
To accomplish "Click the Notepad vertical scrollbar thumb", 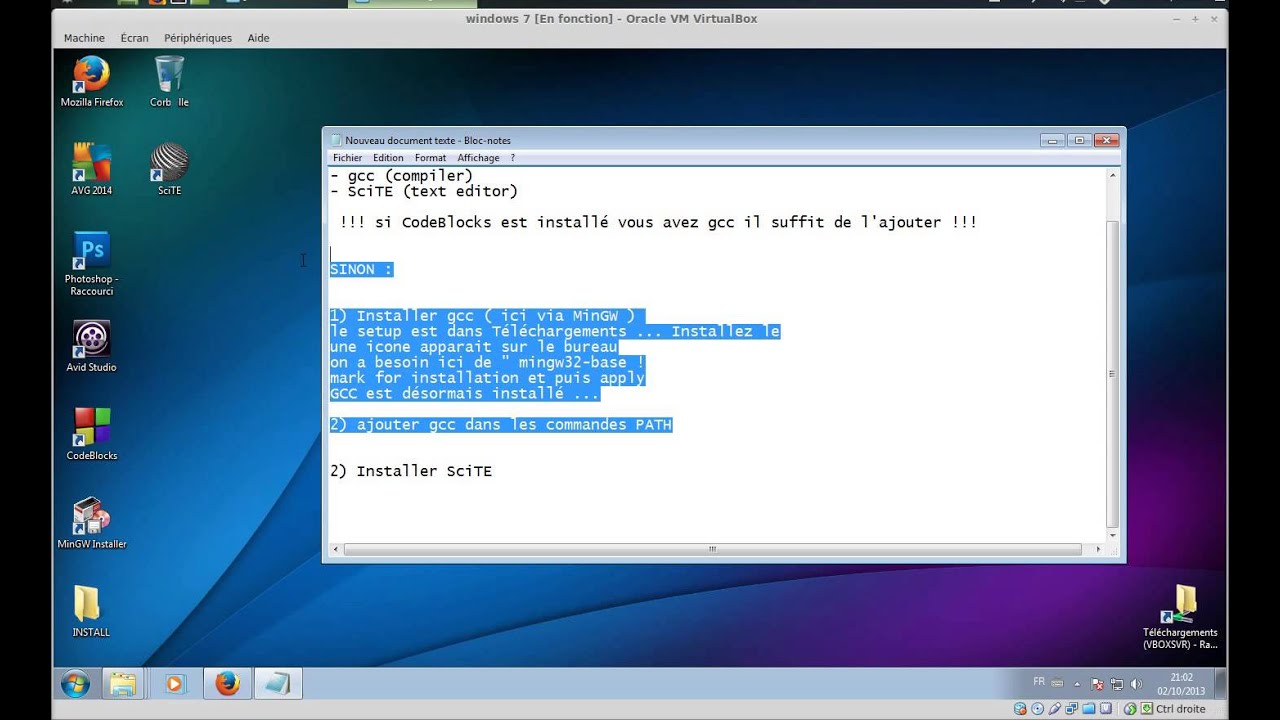I will pyautogui.click(x=1113, y=373).
